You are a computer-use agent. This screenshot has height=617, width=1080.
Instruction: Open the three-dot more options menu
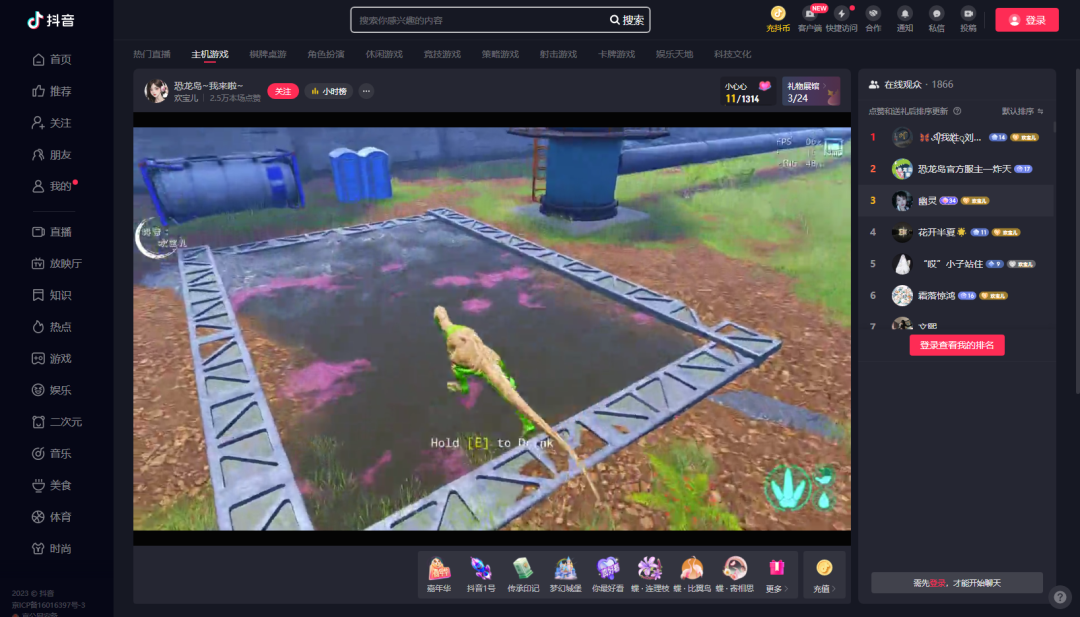(x=366, y=91)
